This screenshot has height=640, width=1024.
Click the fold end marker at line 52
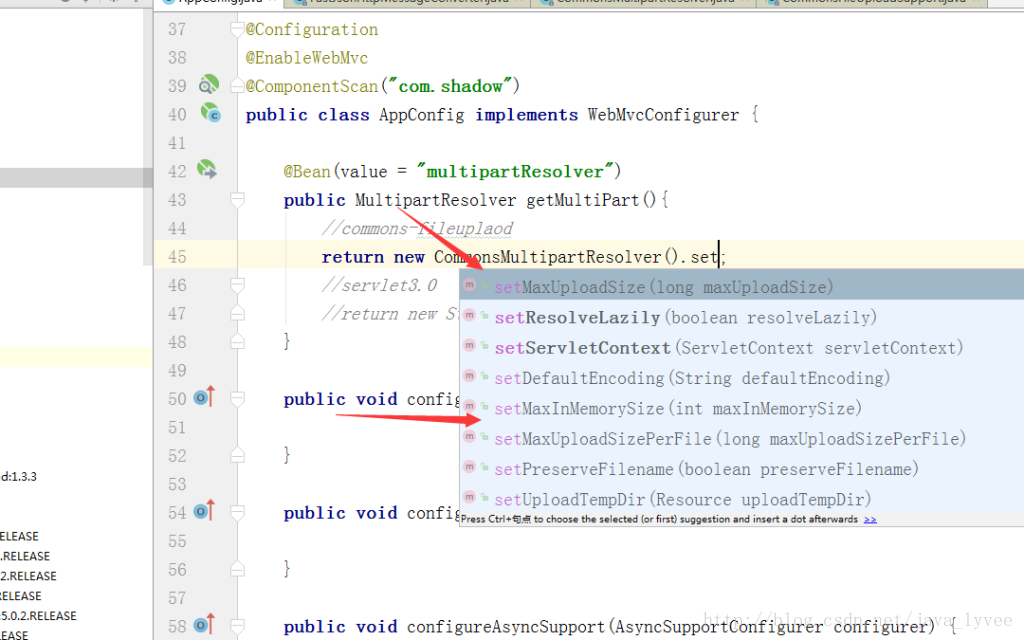tap(238, 455)
